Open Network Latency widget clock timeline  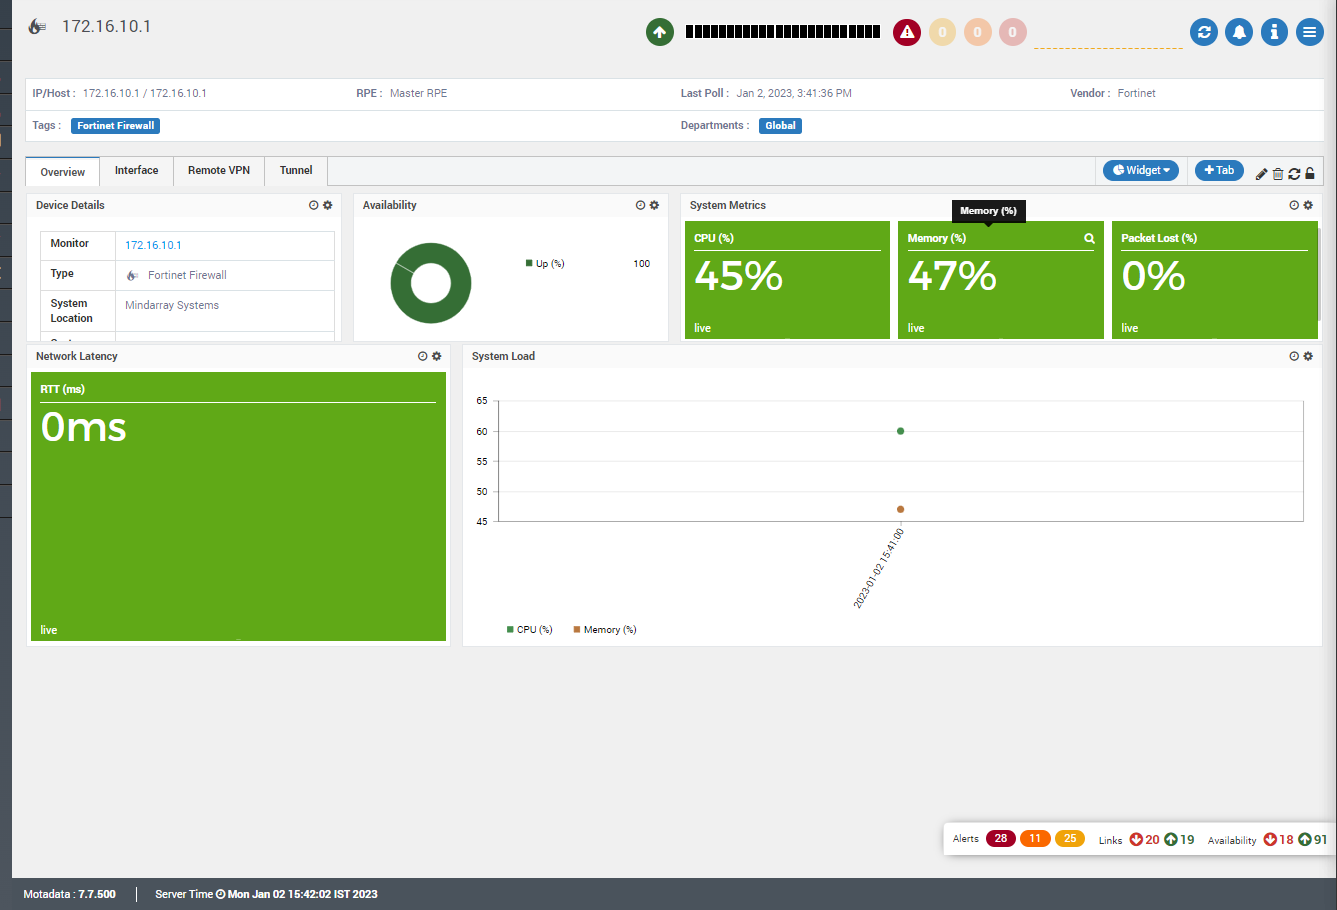coord(422,356)
